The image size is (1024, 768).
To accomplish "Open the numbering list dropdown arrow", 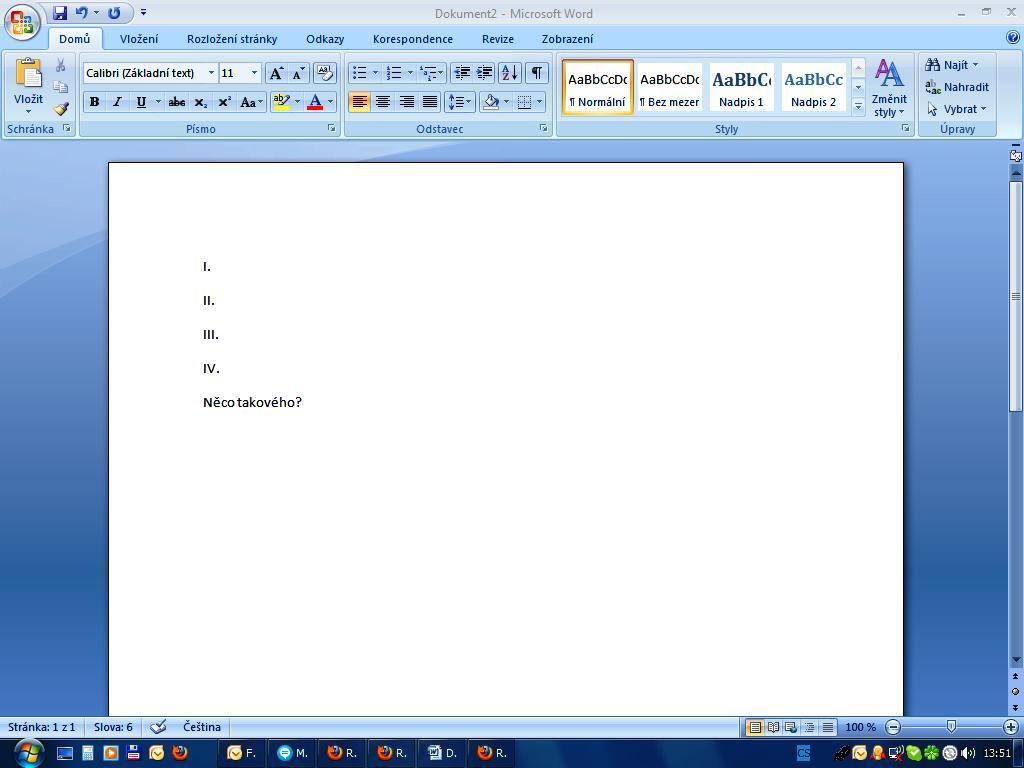I will 410,73.
